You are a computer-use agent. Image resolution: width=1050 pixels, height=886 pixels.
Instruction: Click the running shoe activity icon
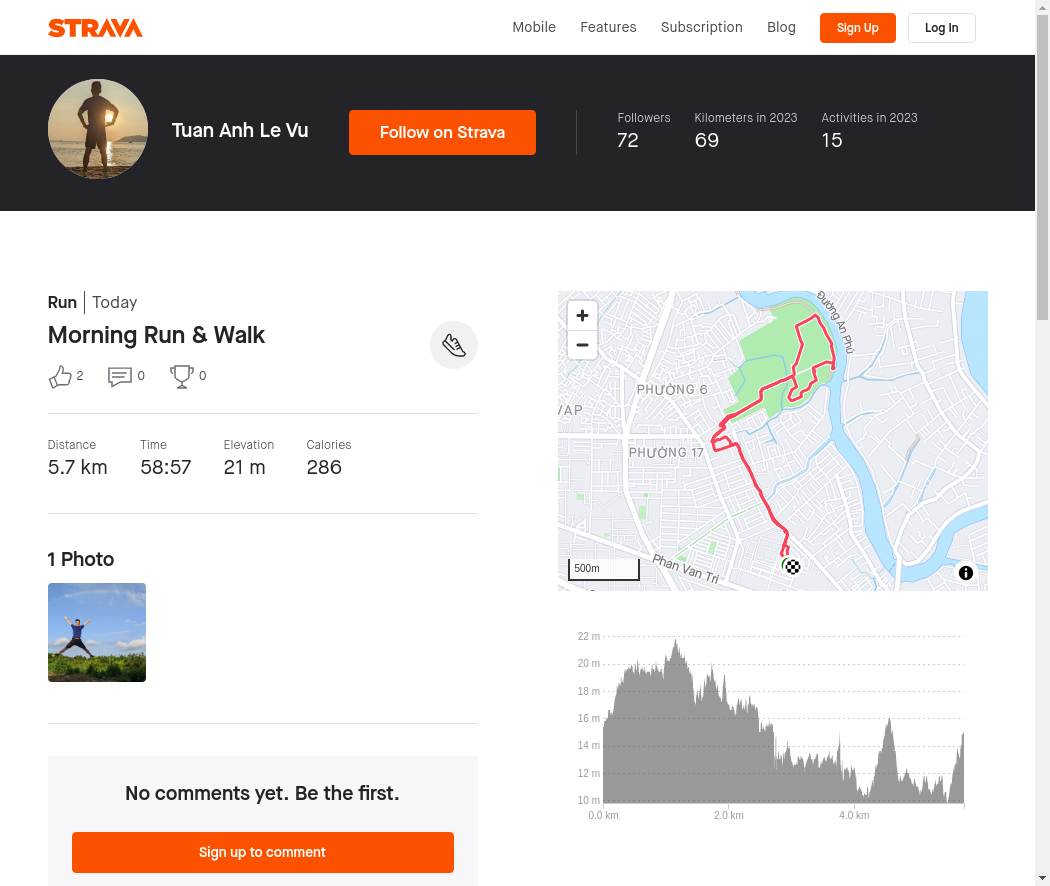coord(454,346)
